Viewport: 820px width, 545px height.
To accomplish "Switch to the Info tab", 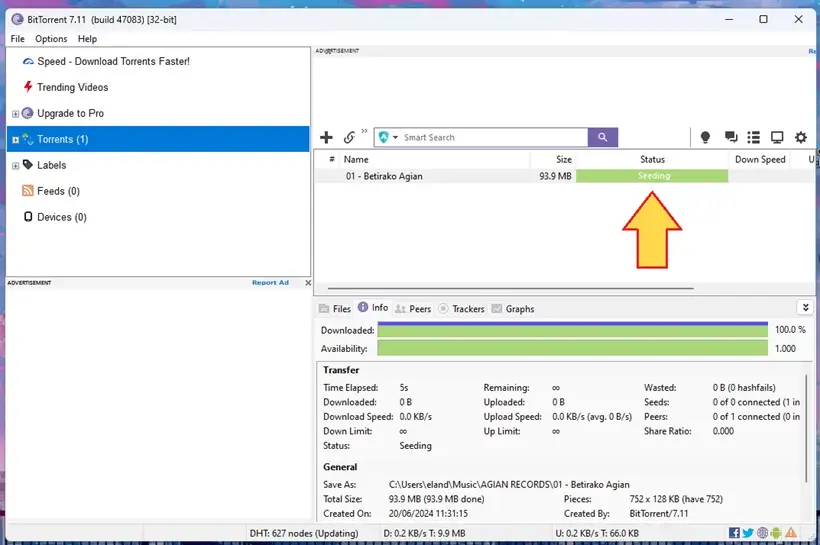I will [x=373, y=308].
